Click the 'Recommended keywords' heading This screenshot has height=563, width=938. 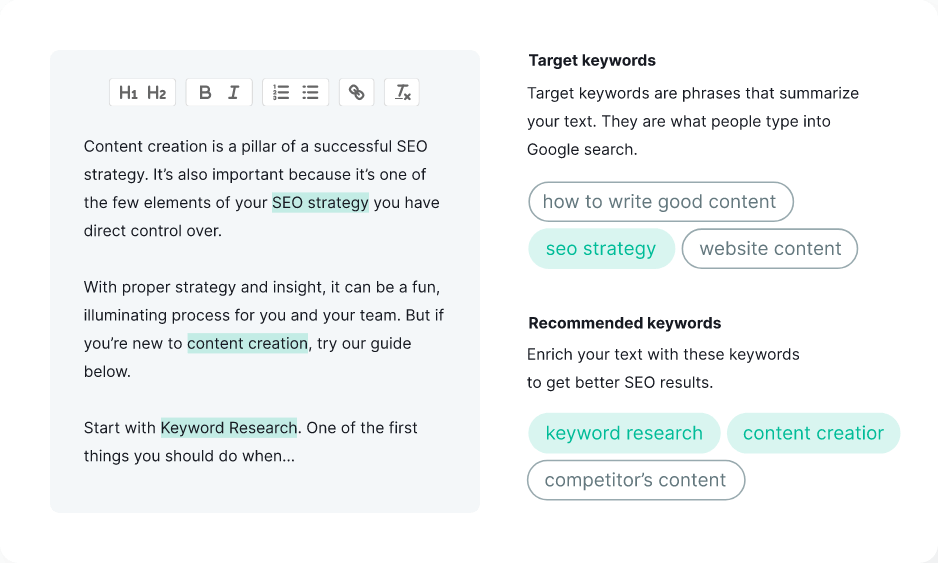click(x=625, y=323)
